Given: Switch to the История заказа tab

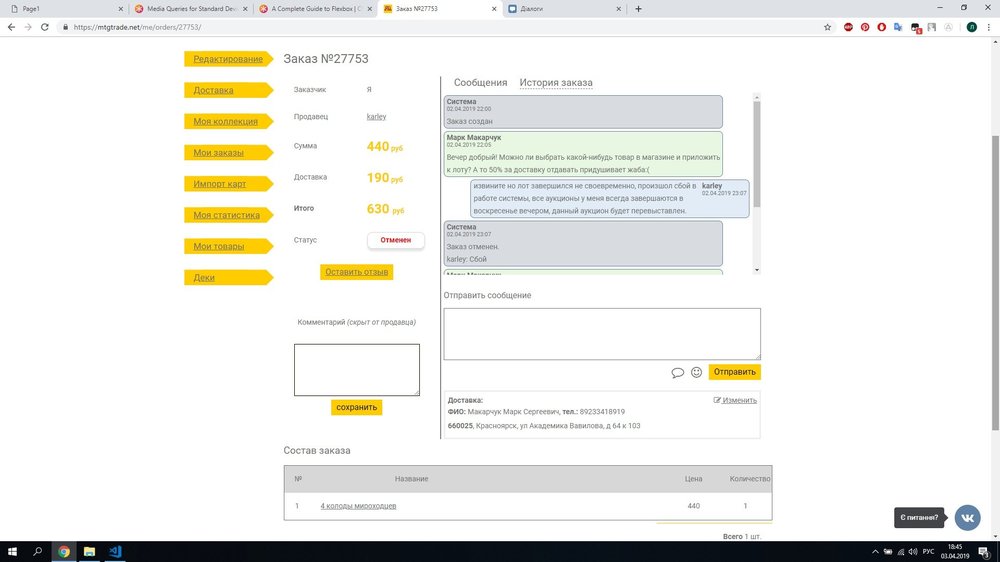Looking at the screenshot, I should click(555, 83).
